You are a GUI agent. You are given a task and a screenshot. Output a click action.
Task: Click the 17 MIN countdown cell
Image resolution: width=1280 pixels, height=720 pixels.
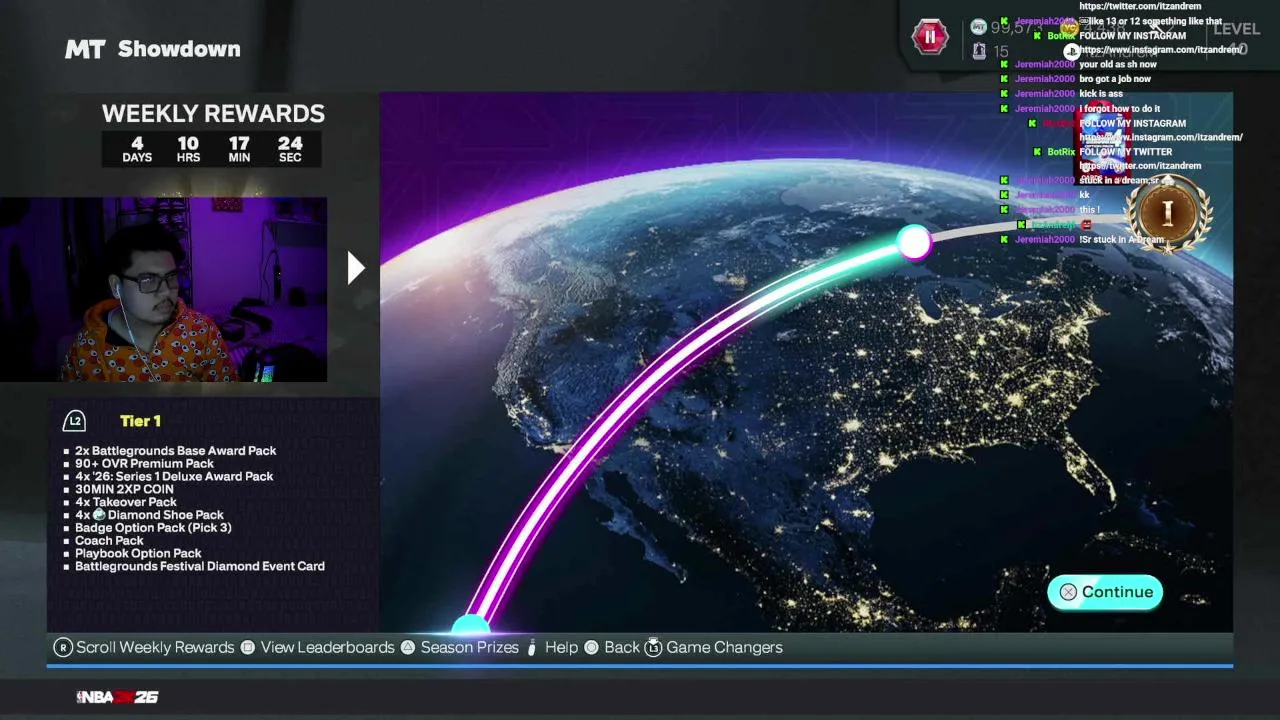click(239, 150)
